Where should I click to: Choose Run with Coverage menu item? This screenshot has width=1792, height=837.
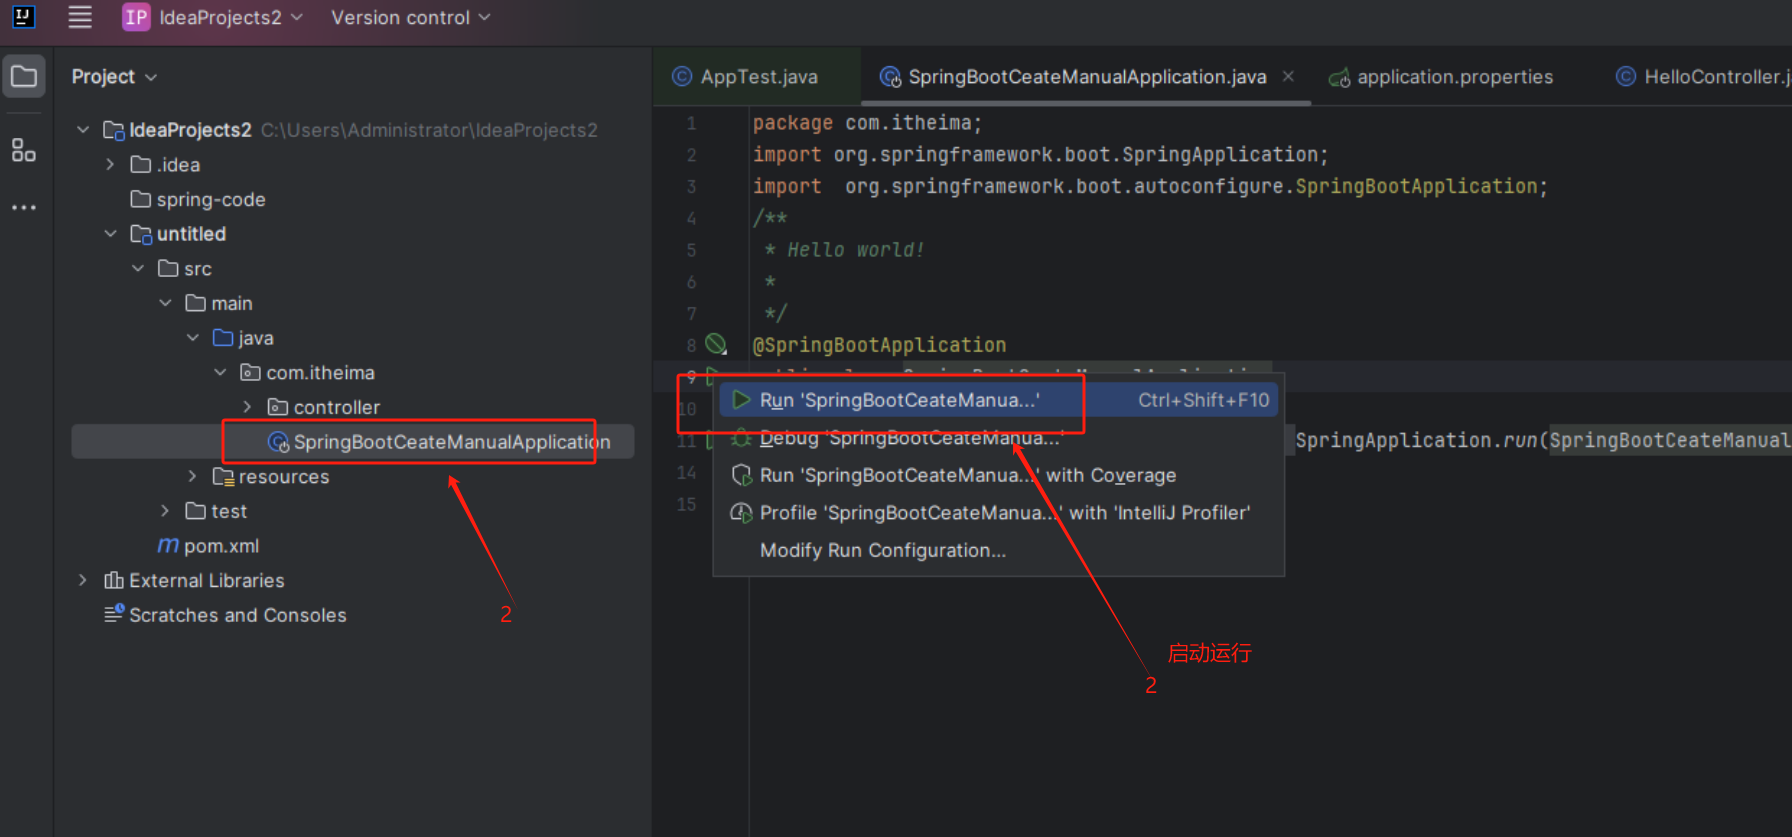998,475
